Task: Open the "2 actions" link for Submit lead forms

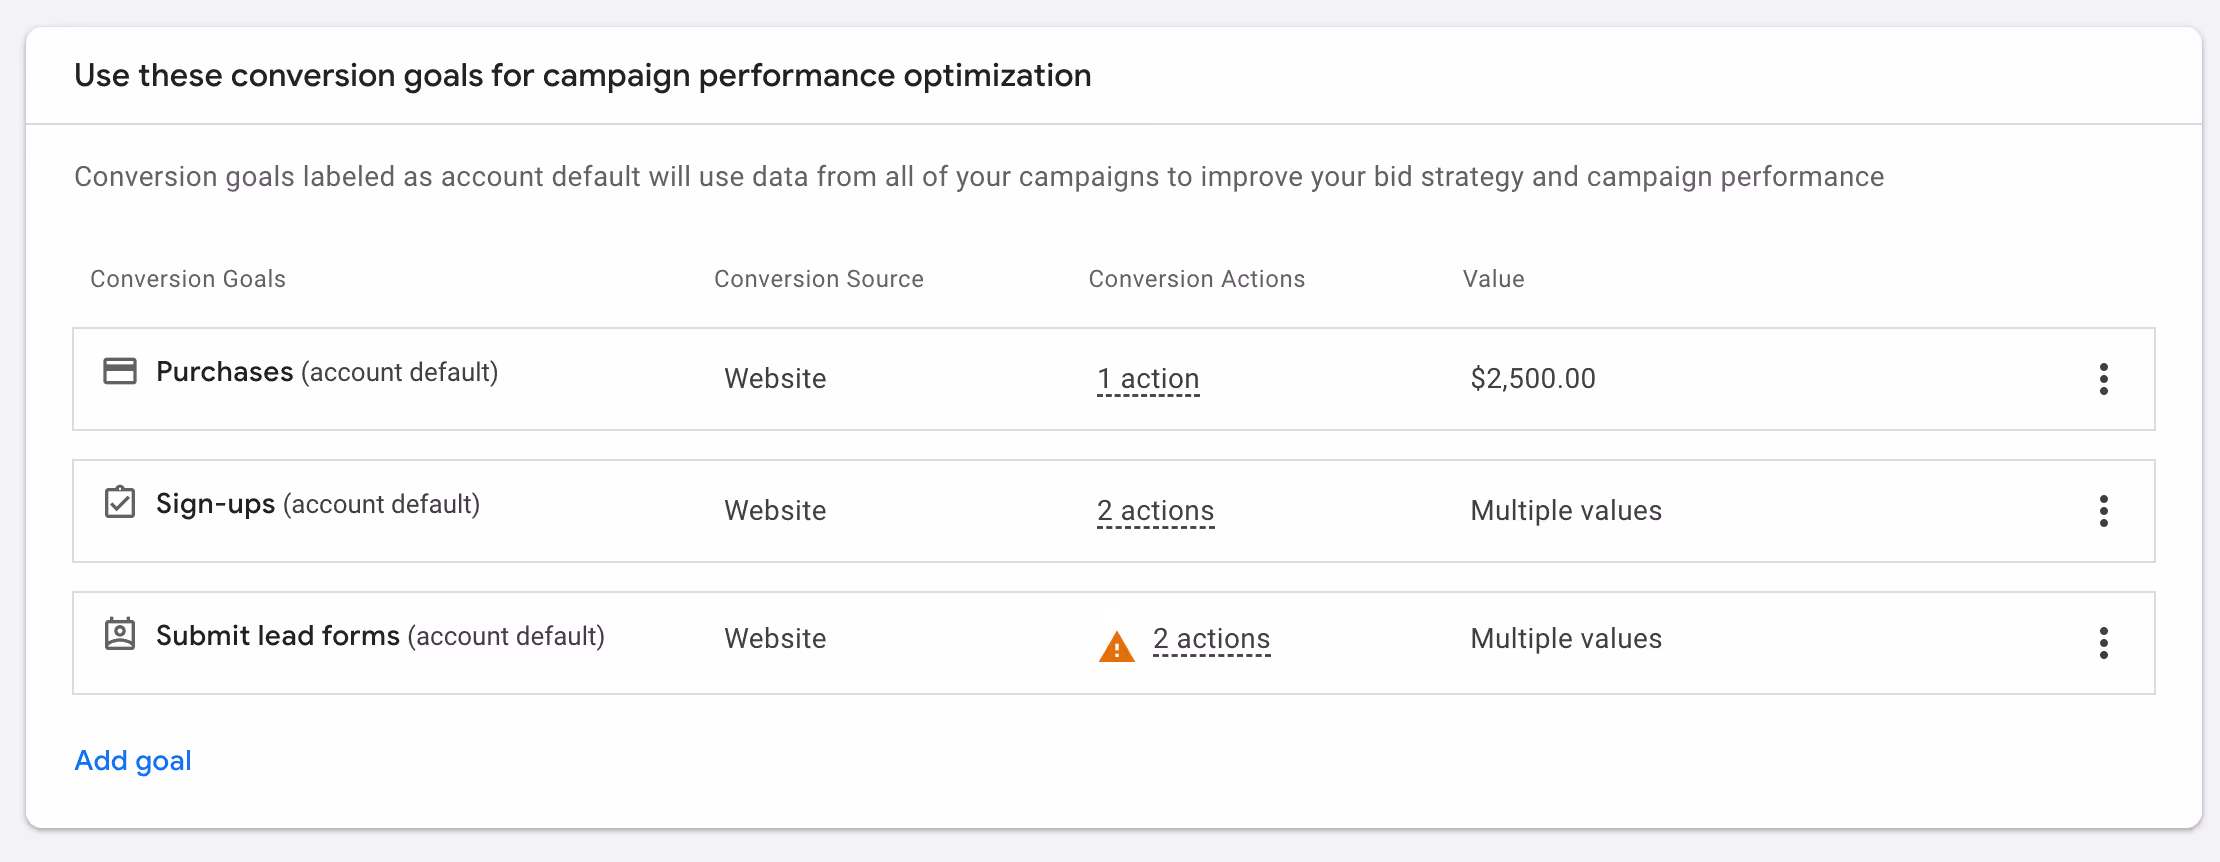Action: (1211, 639)
